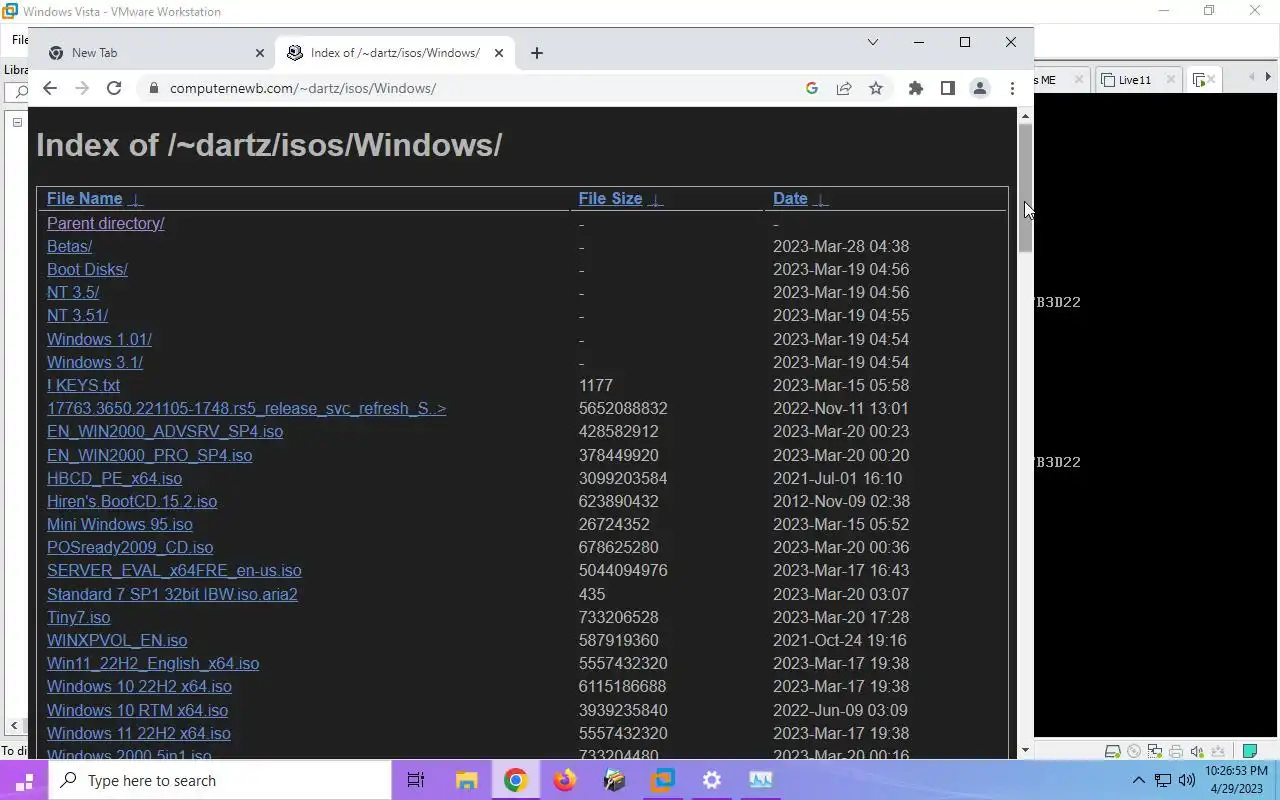Click the page vertical scrollbar thumb

(x=1025, y=188)
